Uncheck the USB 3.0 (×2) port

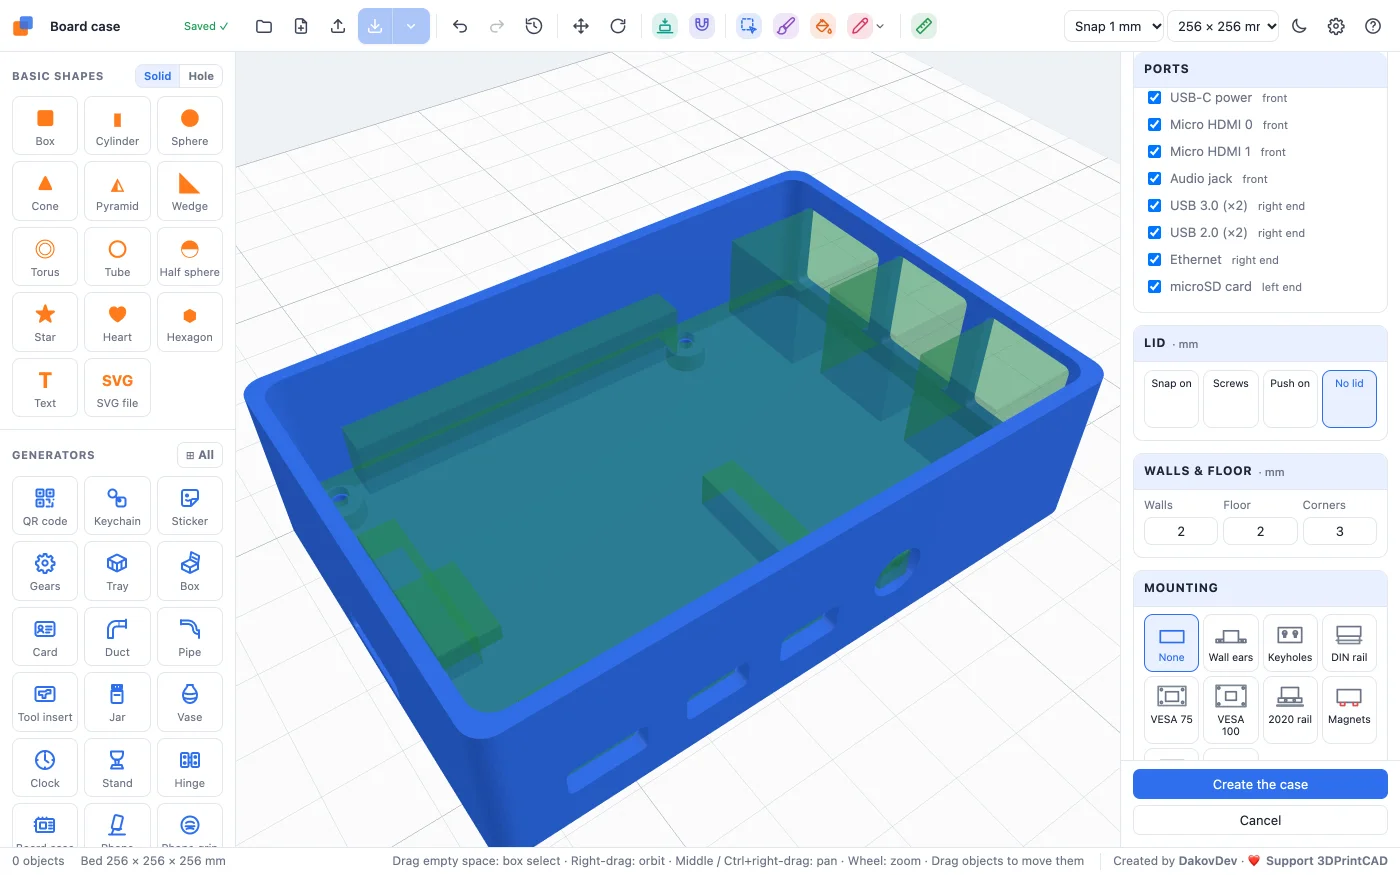click(x=1154, y=205)
